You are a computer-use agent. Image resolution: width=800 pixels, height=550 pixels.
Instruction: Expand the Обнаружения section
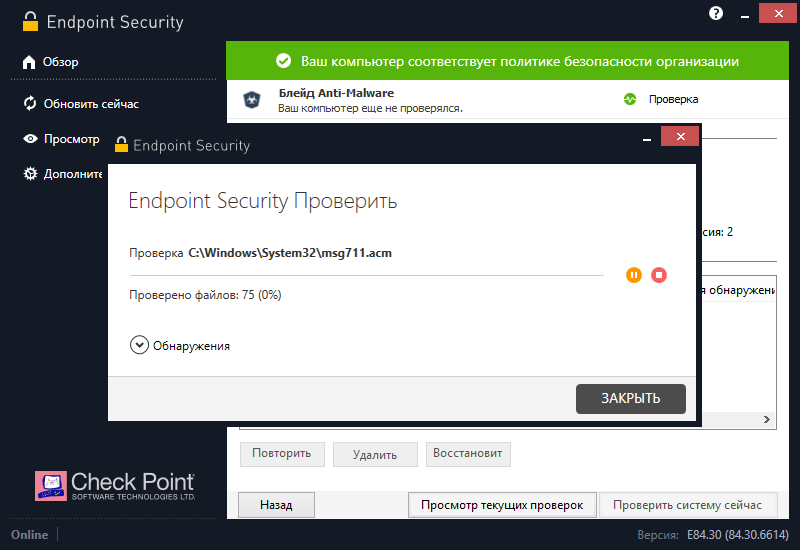(138, 345)
